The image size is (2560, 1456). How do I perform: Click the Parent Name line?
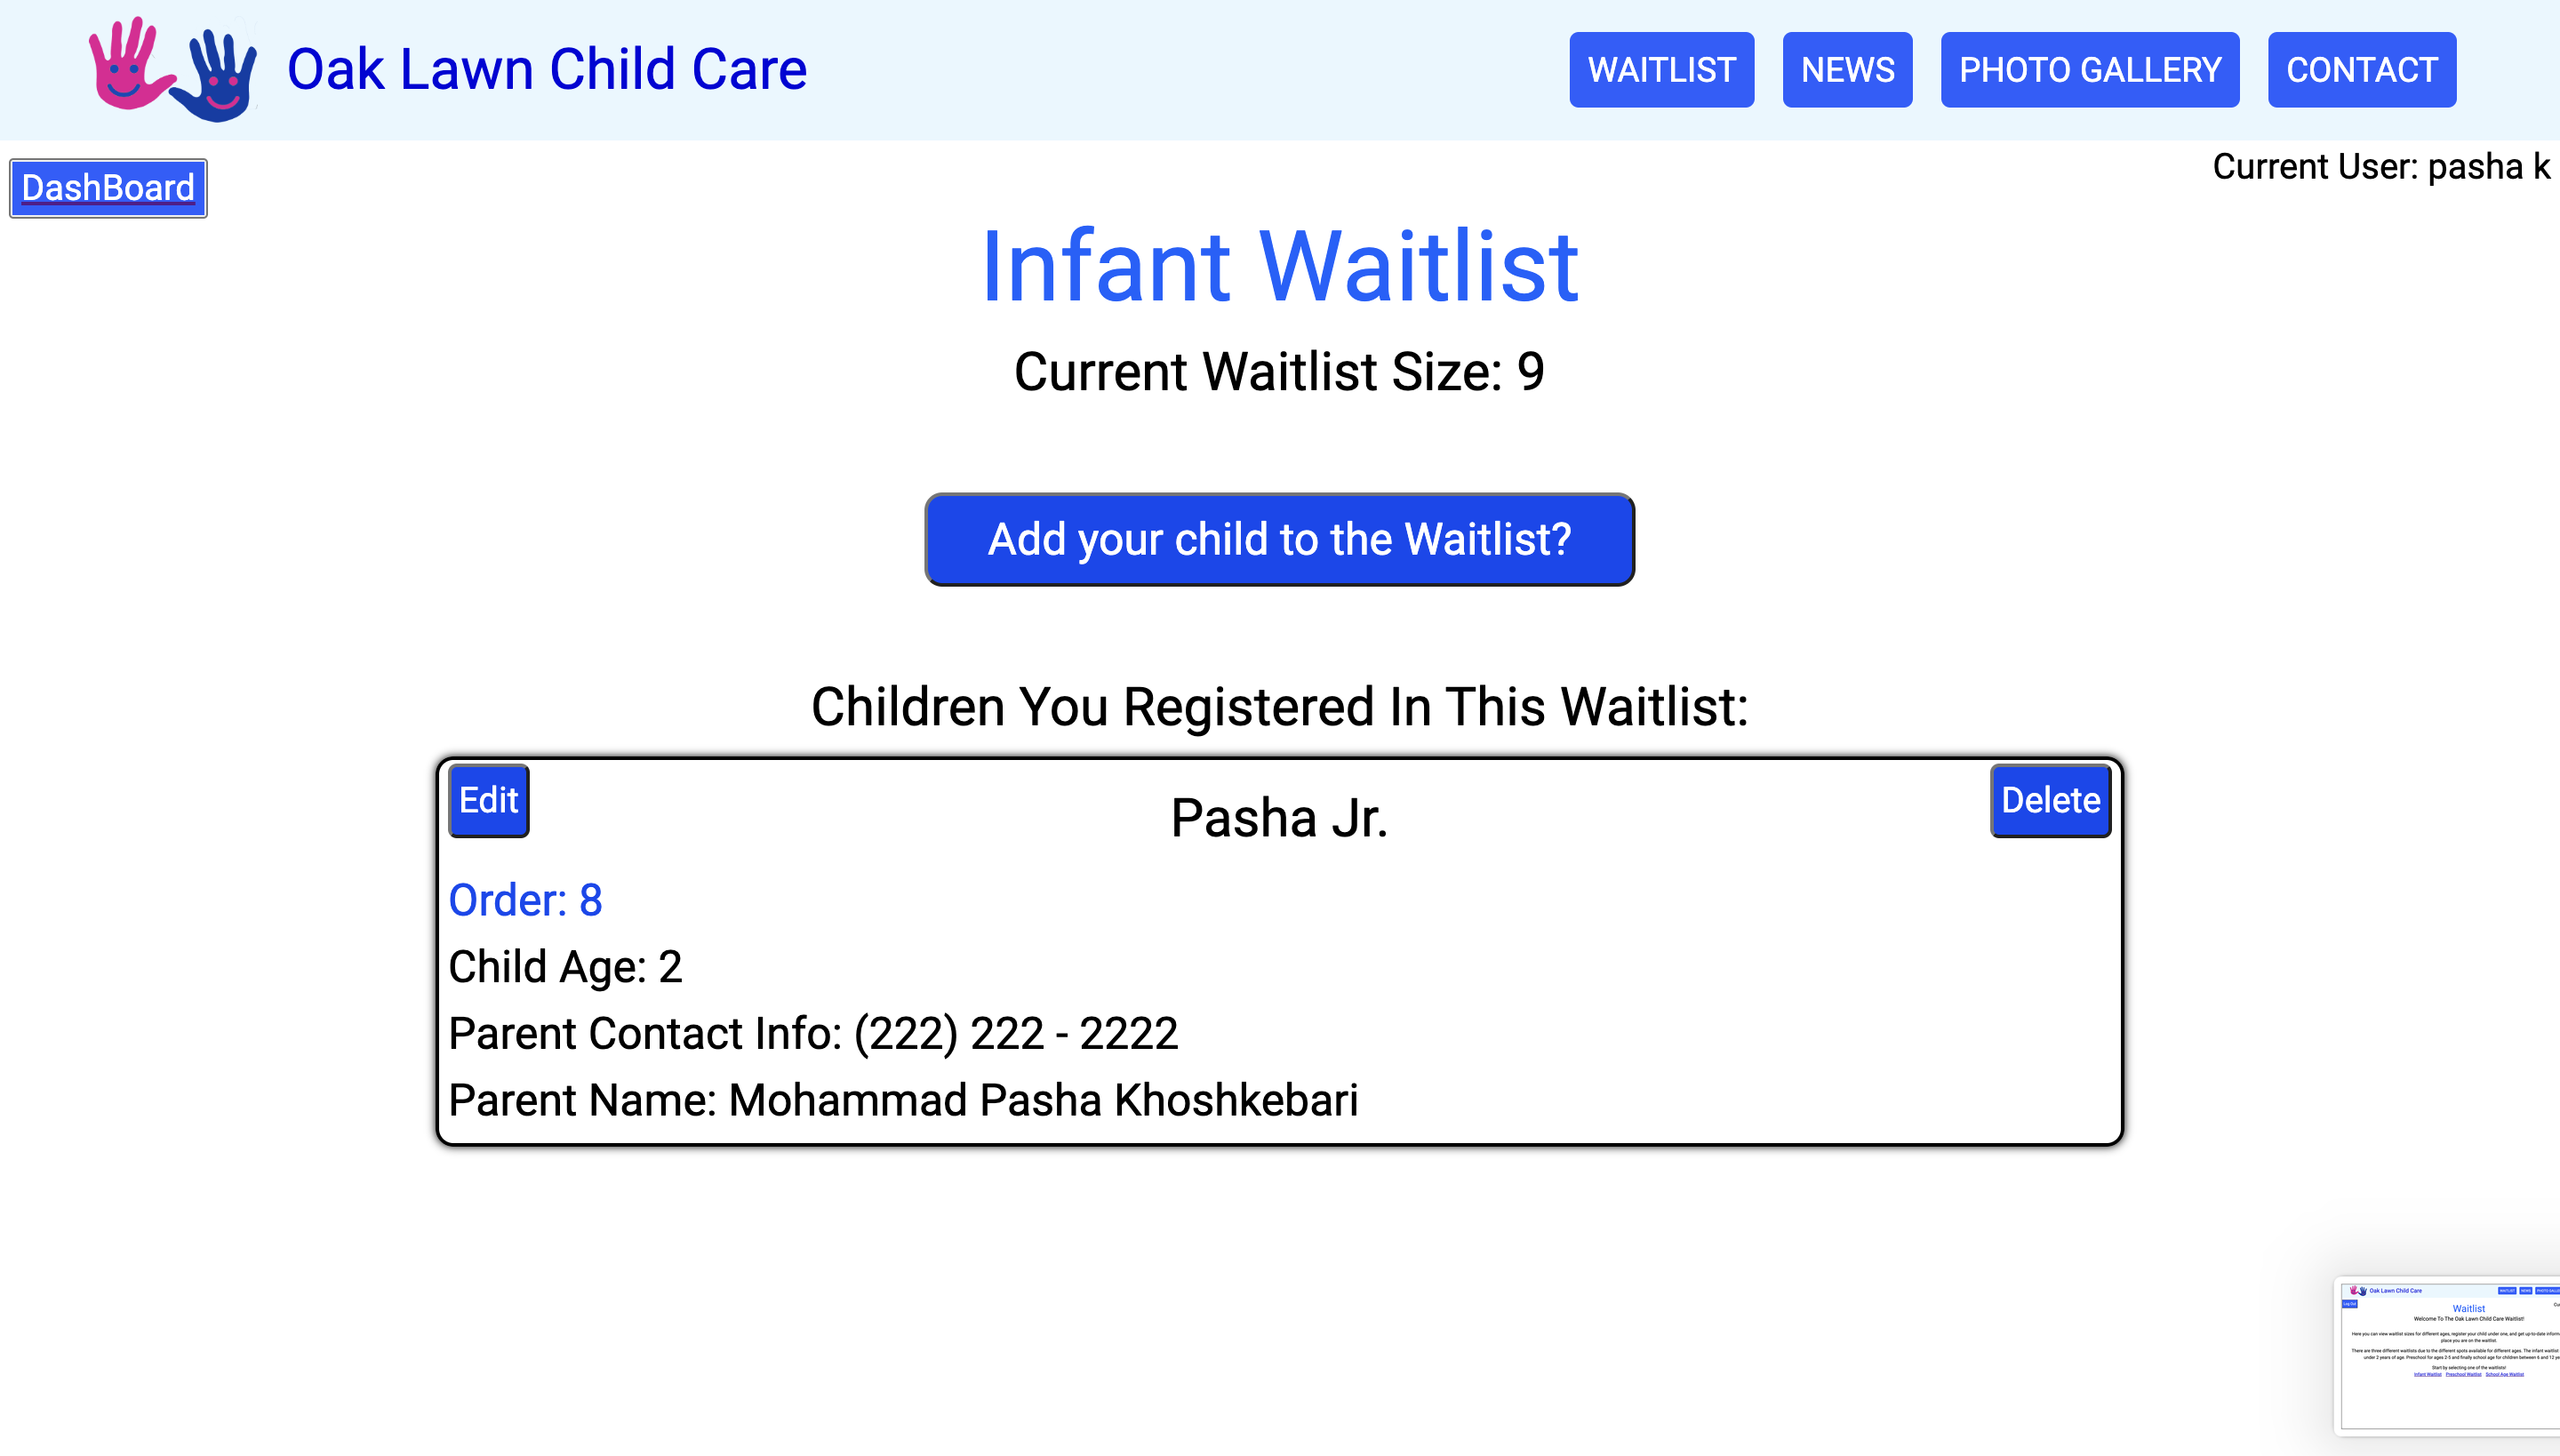click(x=902, y=1100)
